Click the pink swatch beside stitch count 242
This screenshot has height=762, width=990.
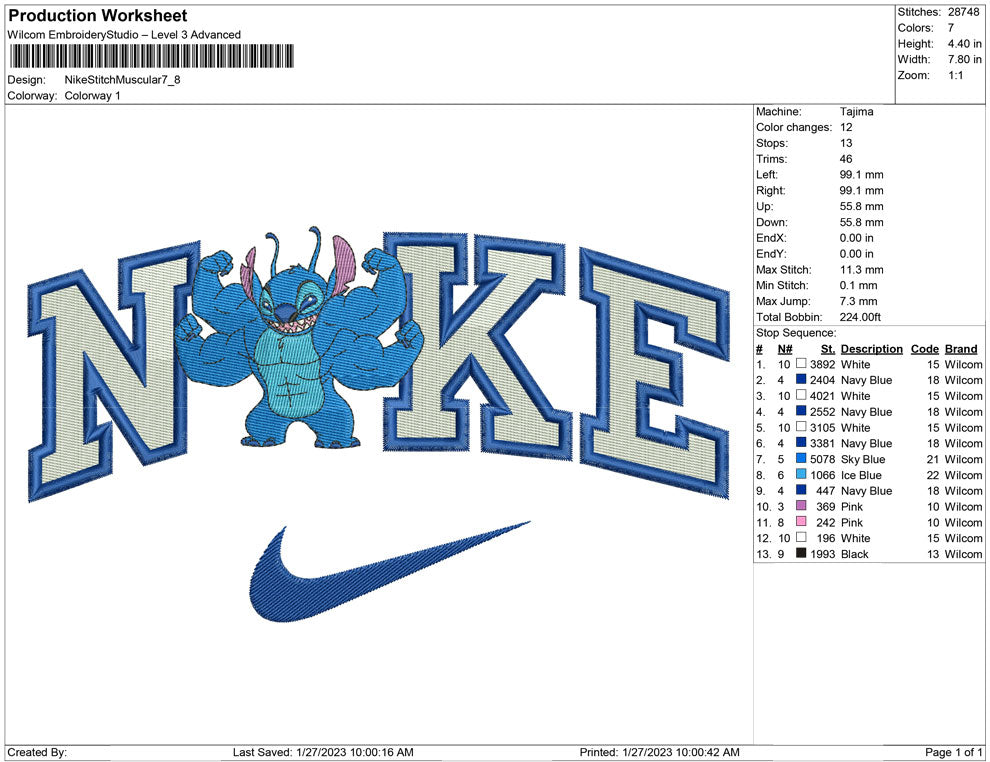coord(801,521)
